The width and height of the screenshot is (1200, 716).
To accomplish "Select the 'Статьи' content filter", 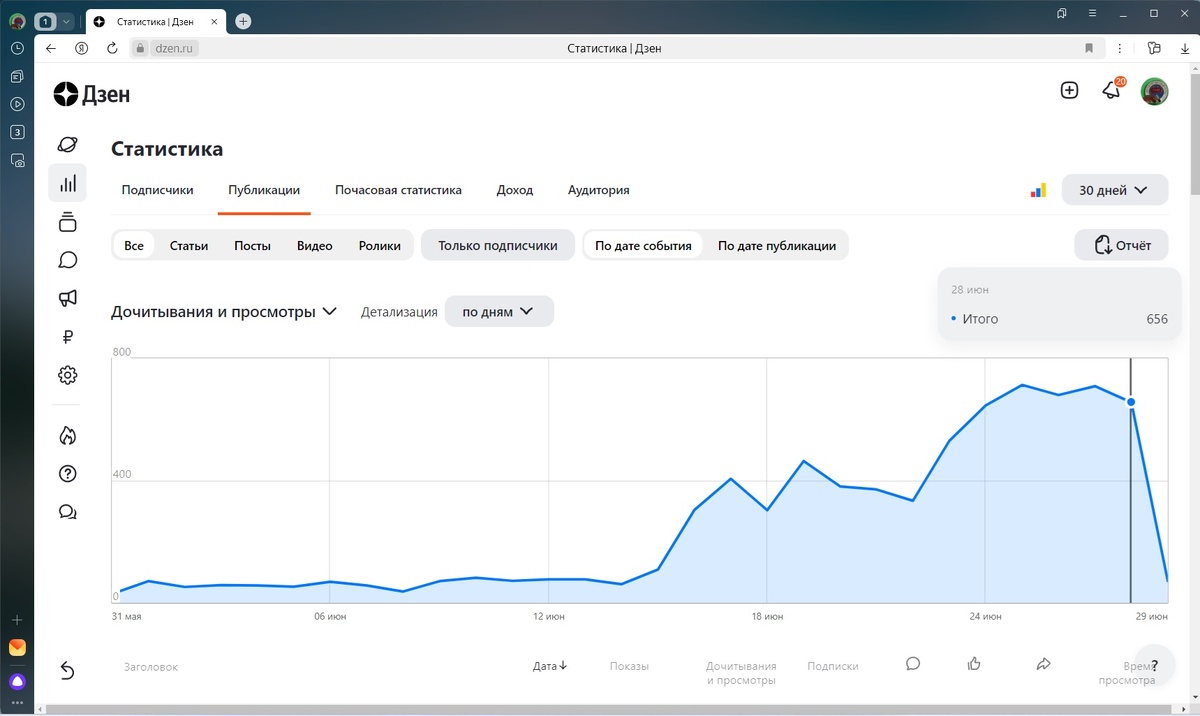I will point(189,245).
